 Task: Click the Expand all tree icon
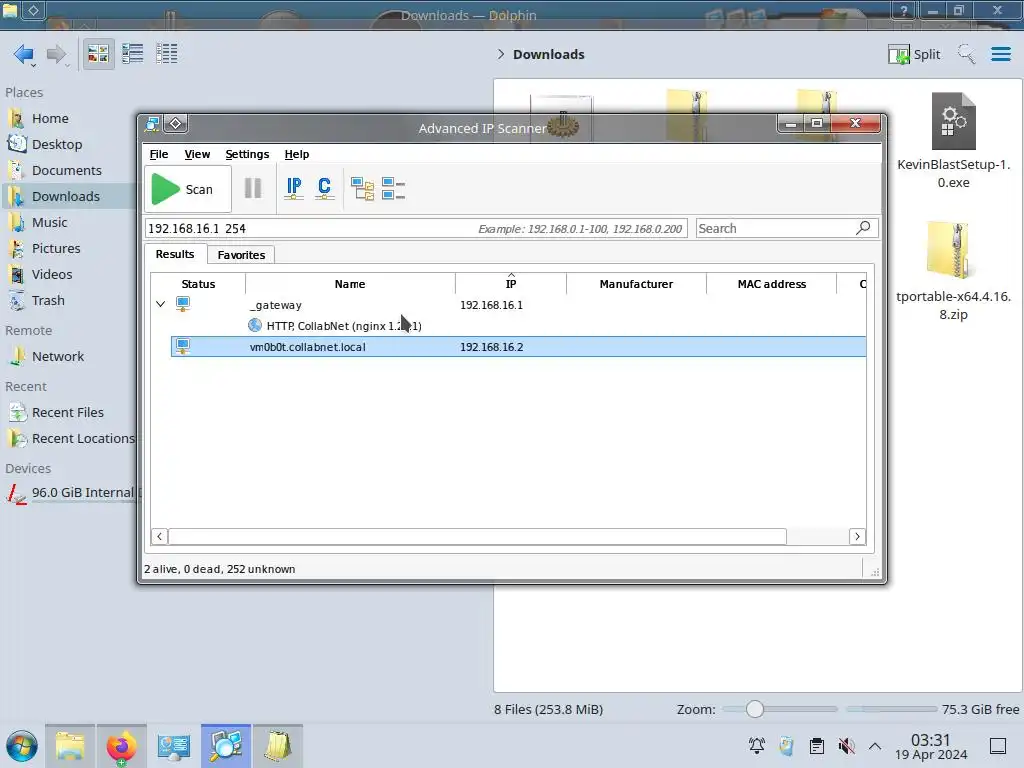click(x=362, y=189)
